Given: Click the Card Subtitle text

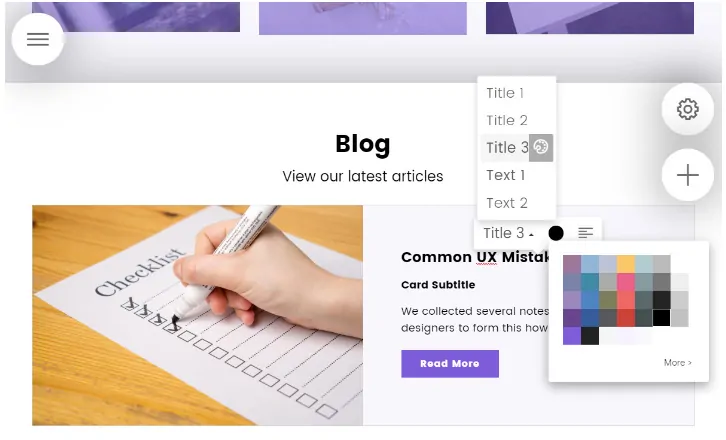Looking at the screenshot, I should [438, 285].
